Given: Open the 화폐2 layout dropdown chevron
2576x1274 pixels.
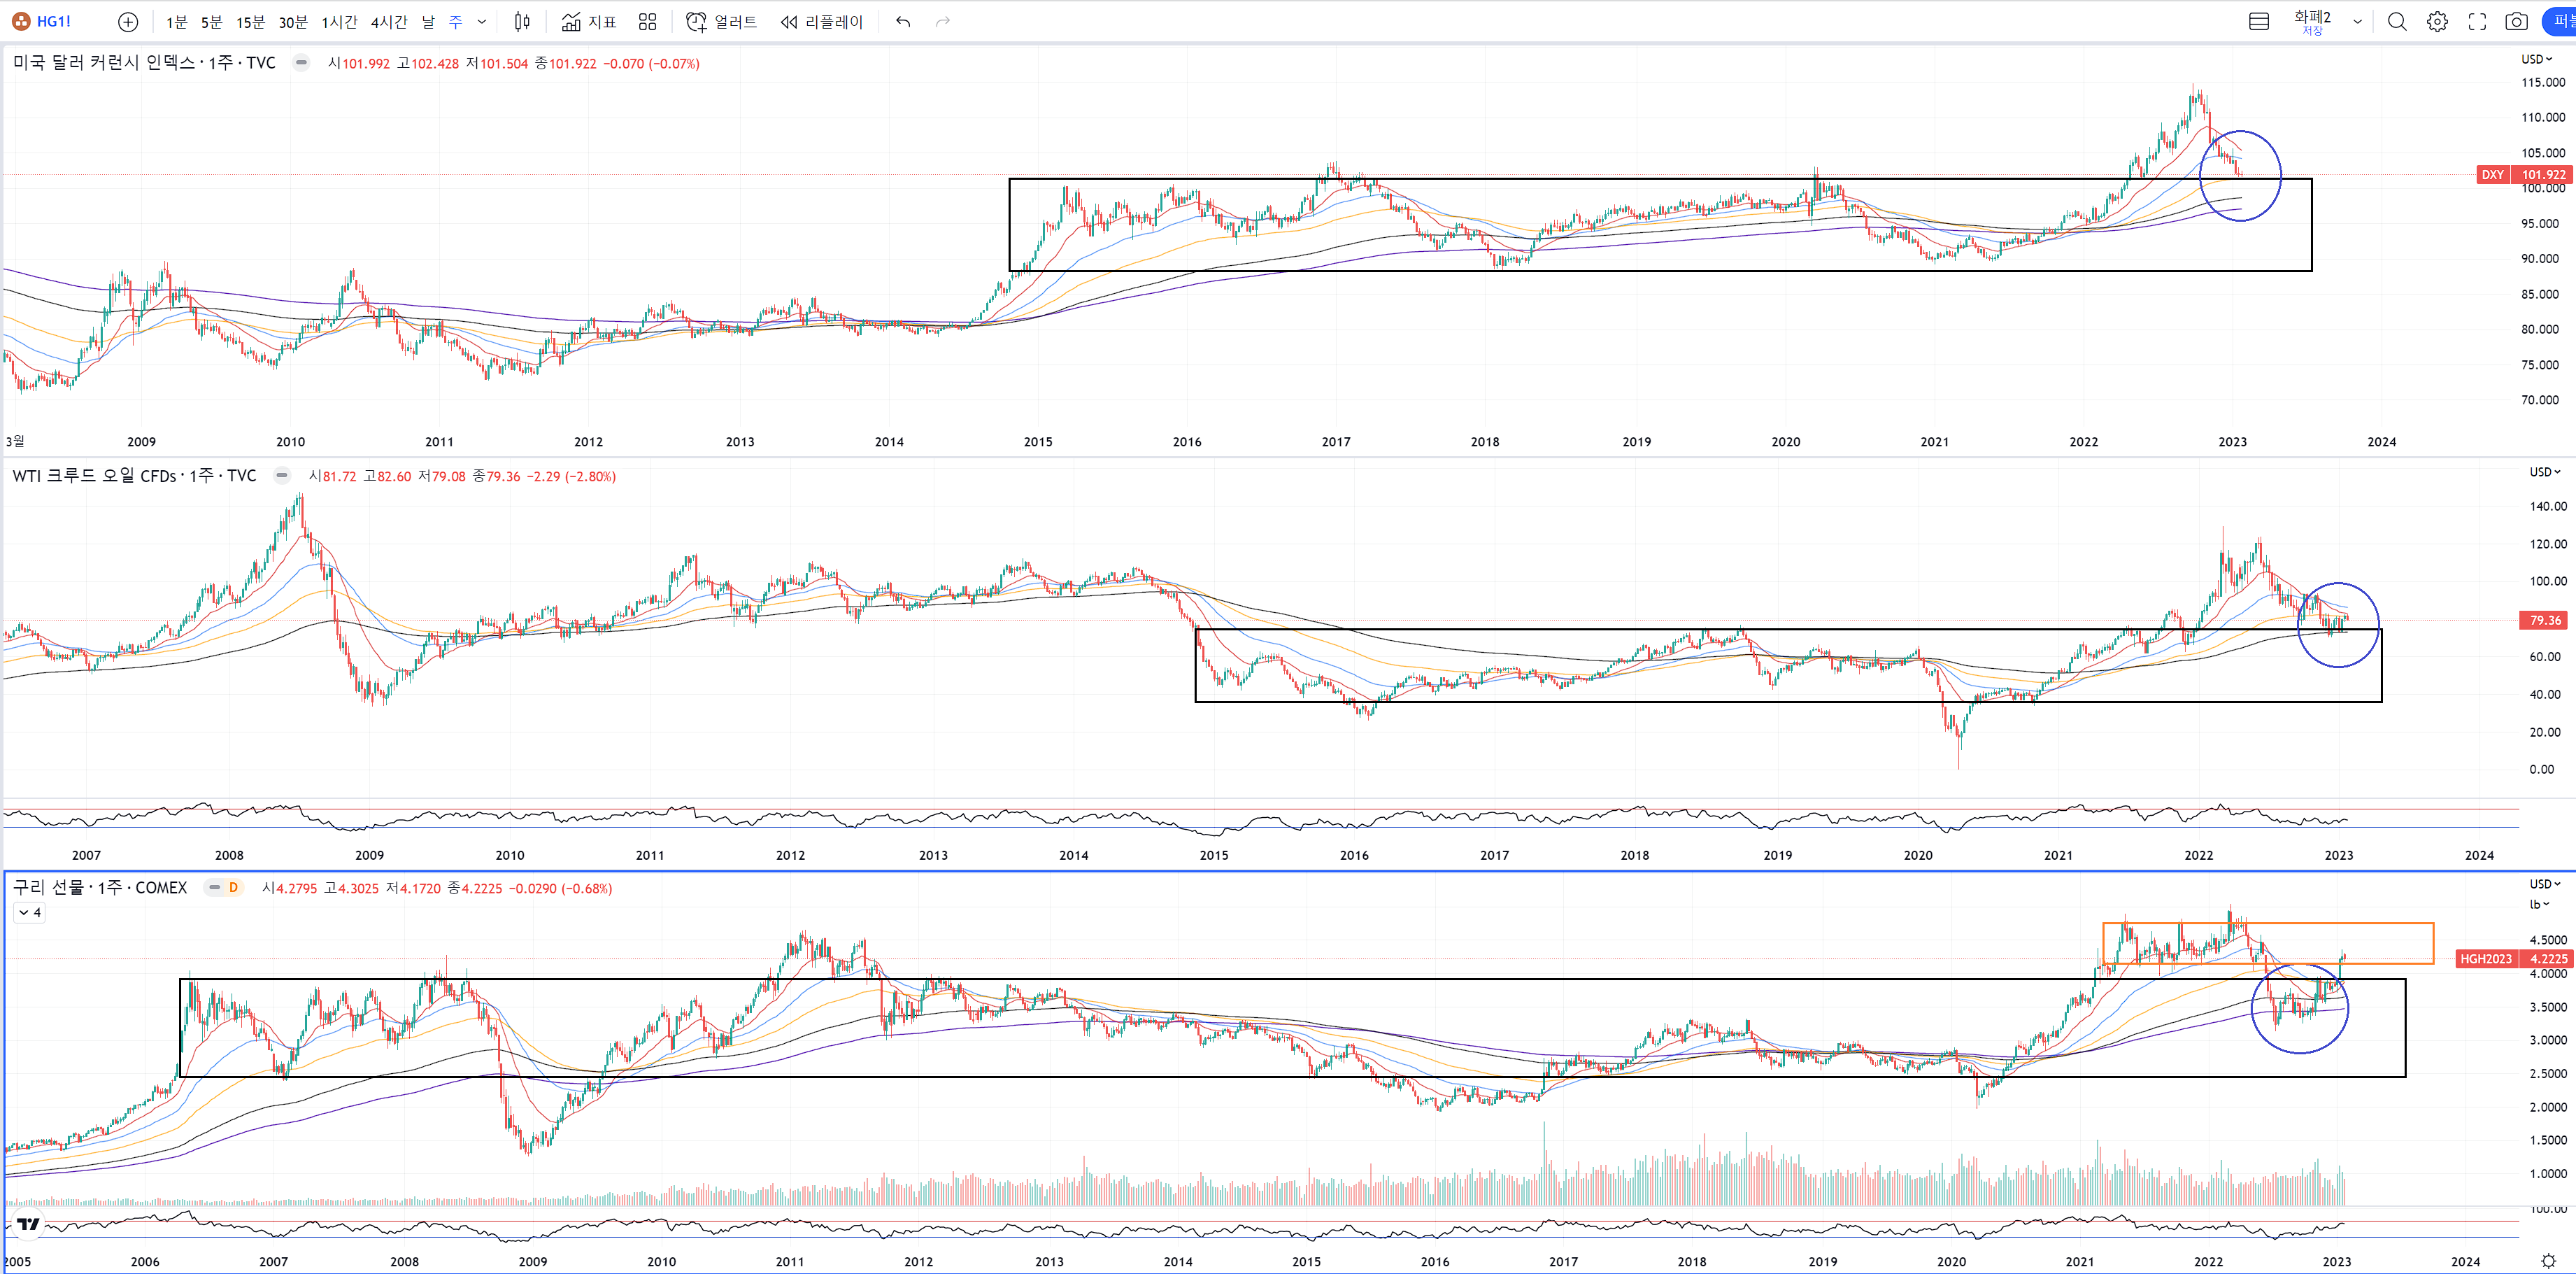Looking at the screenshot, I should coord(2357,21).
